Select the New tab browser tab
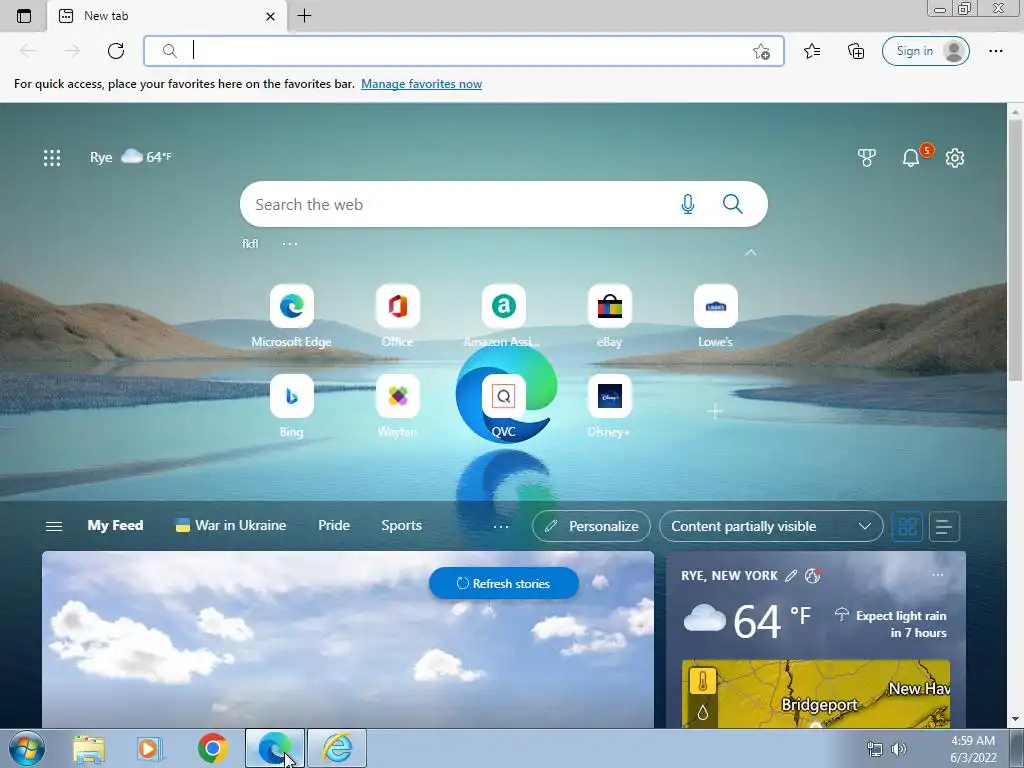 (167, 16)
